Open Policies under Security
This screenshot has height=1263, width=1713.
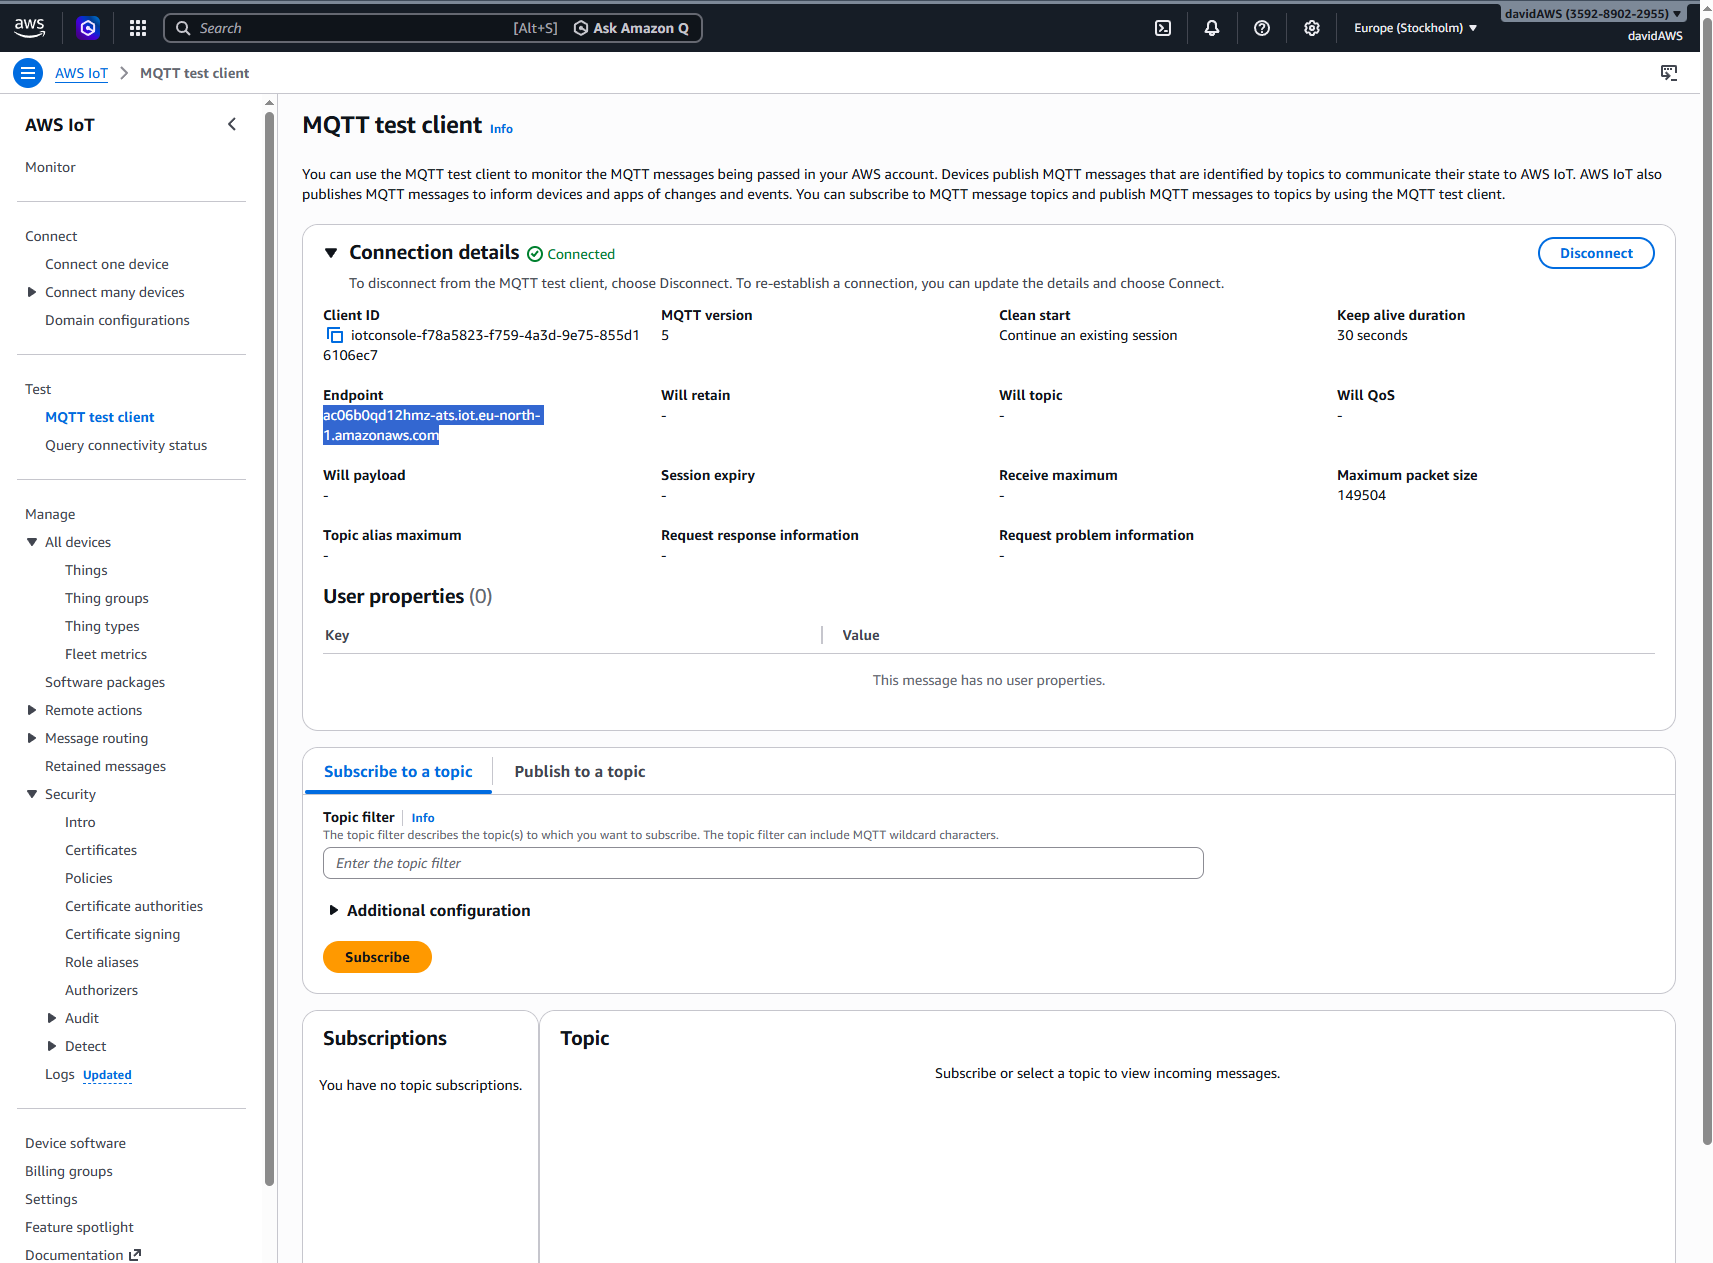(89, 878)
